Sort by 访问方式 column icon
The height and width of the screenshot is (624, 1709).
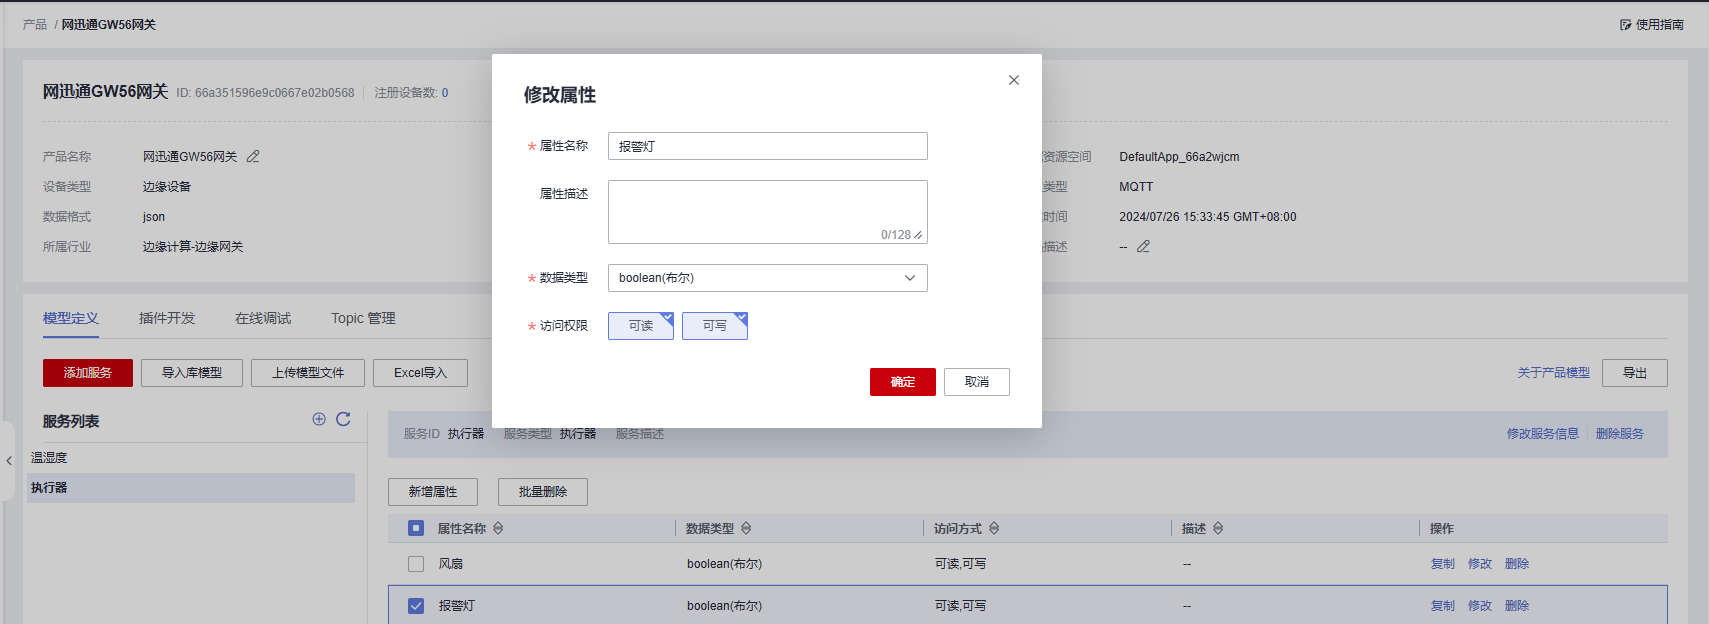(994, 529)
